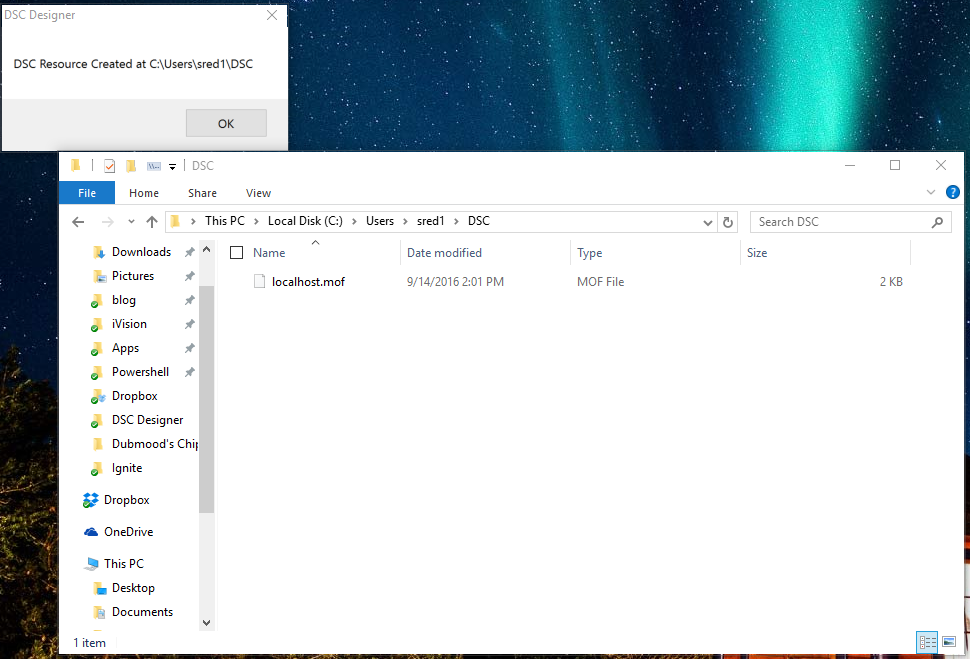The width and height of the screenshot is (970, 659).
Task: Close the DSC Designer dialog
Action: 272,15
